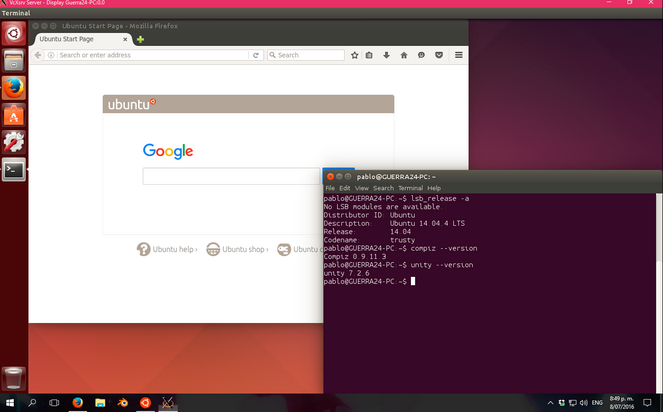The height and width of the screenshot is (413, 663).
Task: Select the Ubuntu Start Page tab
Action: [83, 39]
